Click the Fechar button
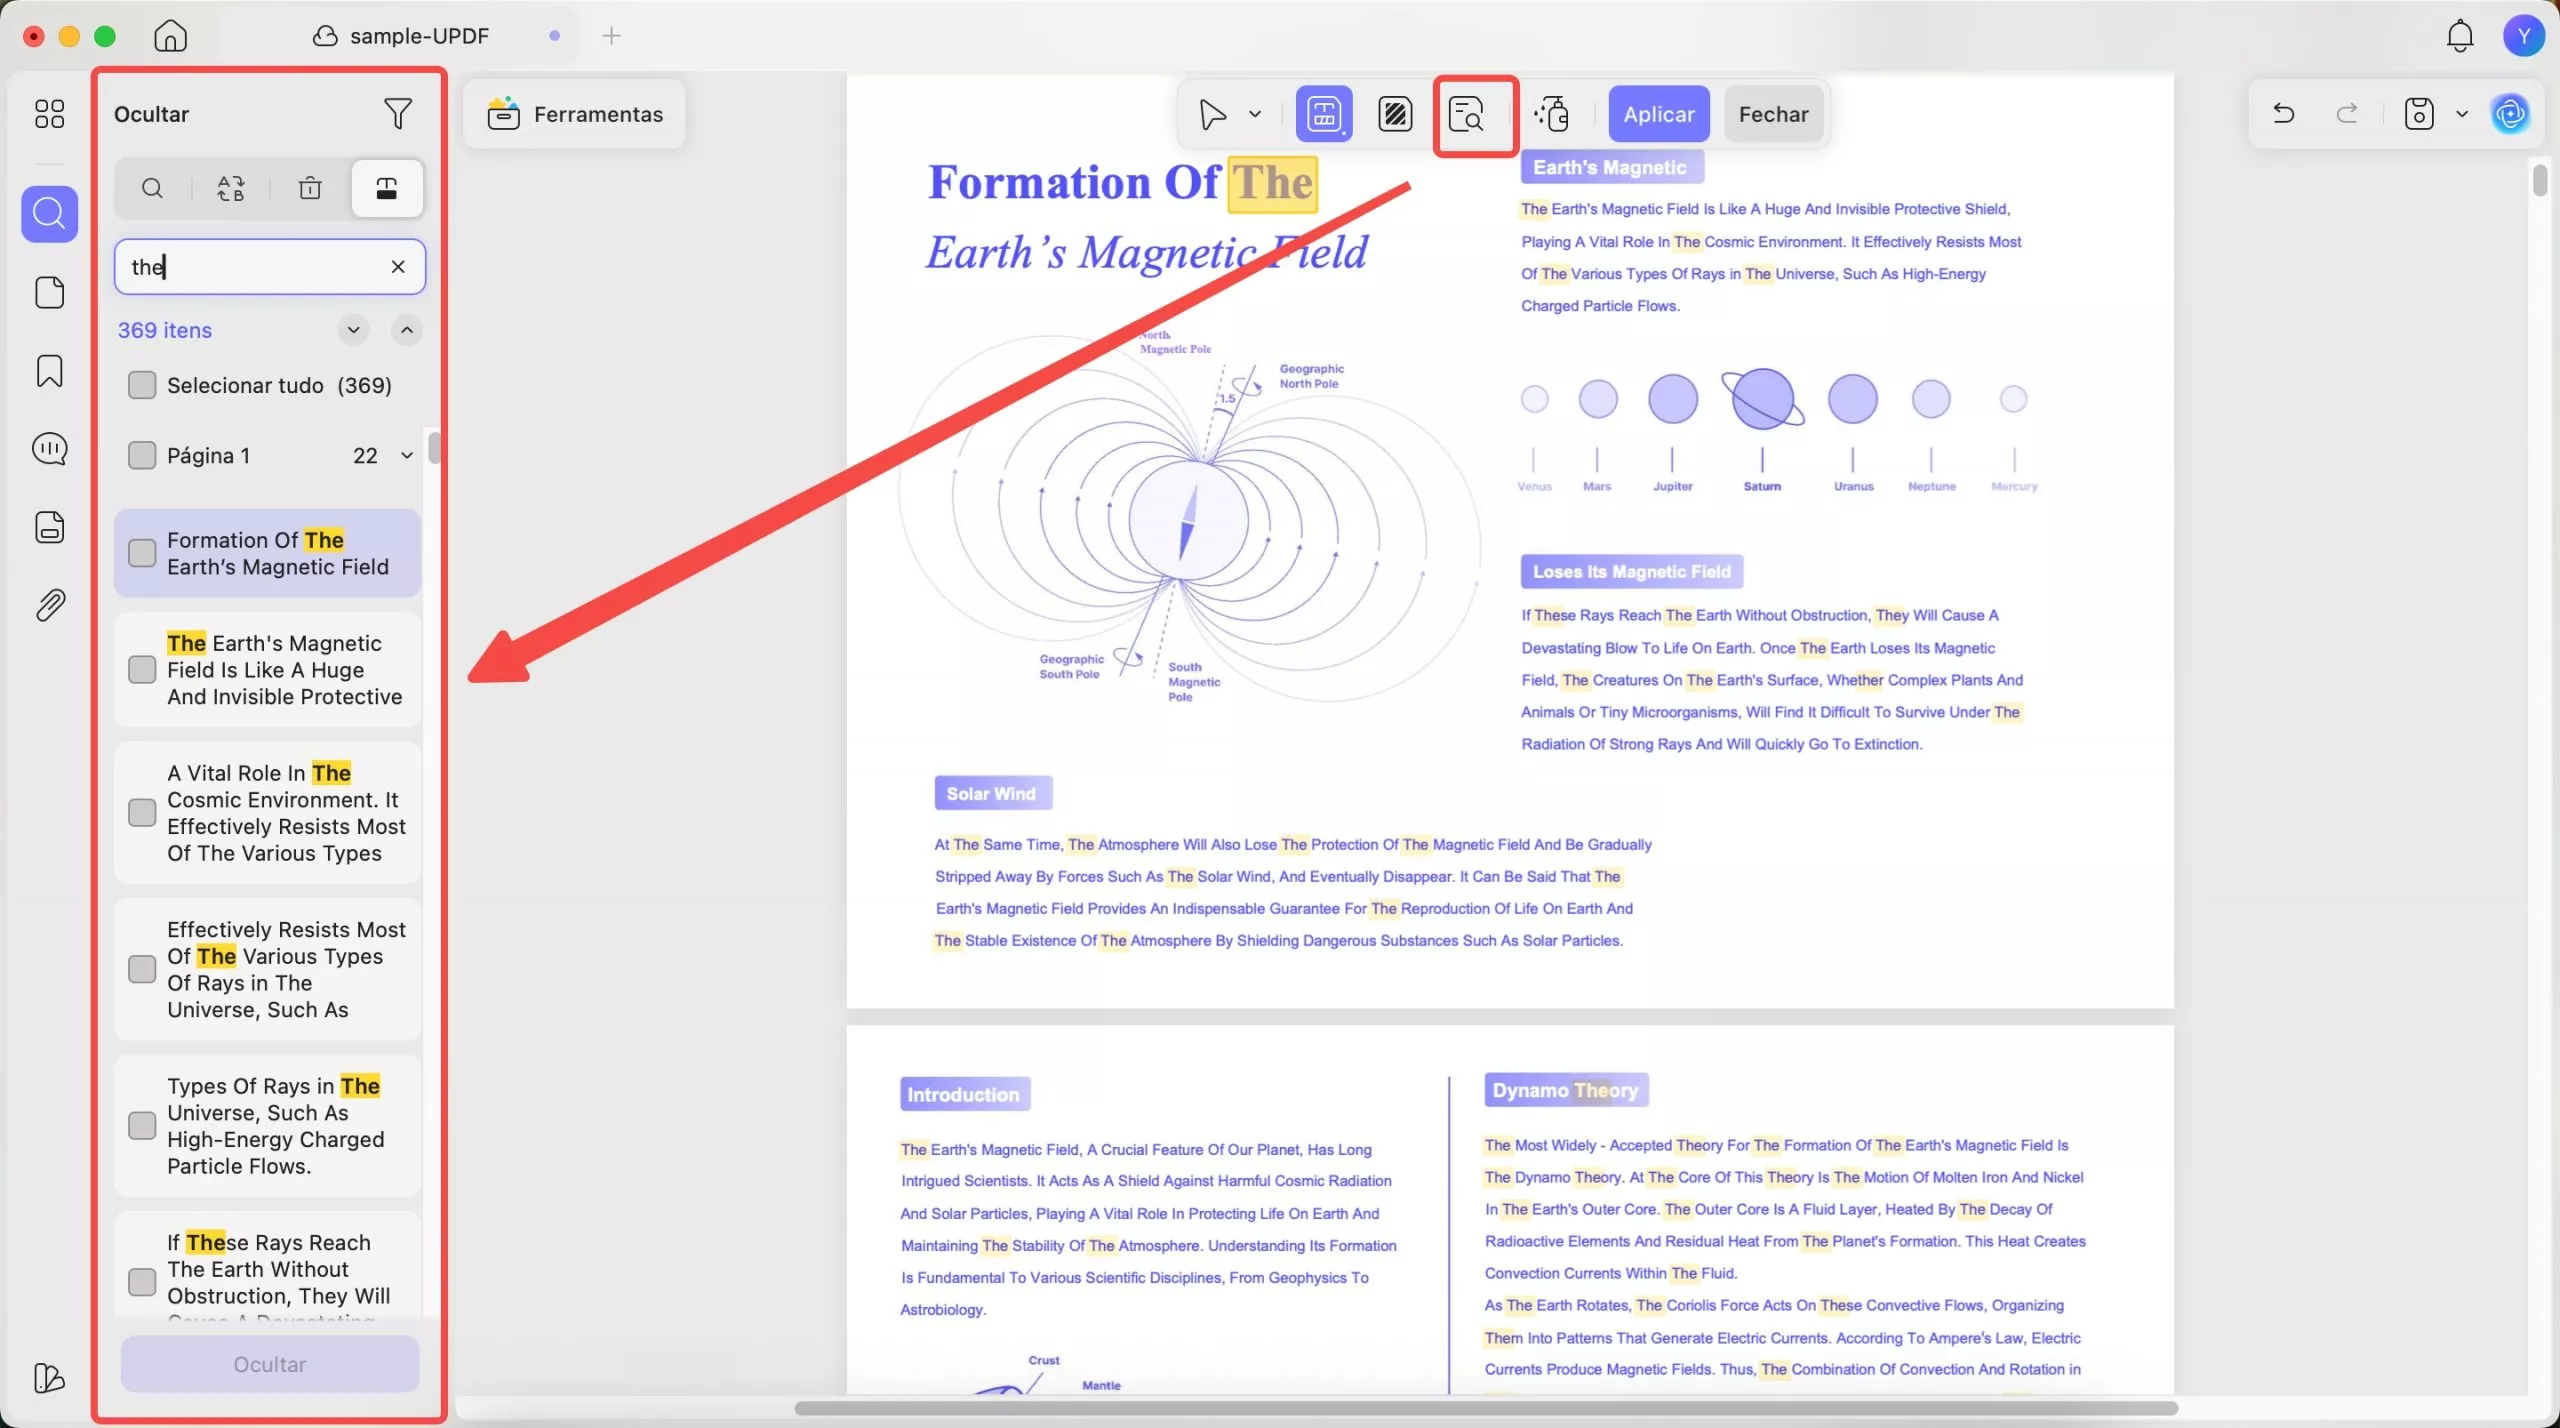 (x=1773, y=114)
